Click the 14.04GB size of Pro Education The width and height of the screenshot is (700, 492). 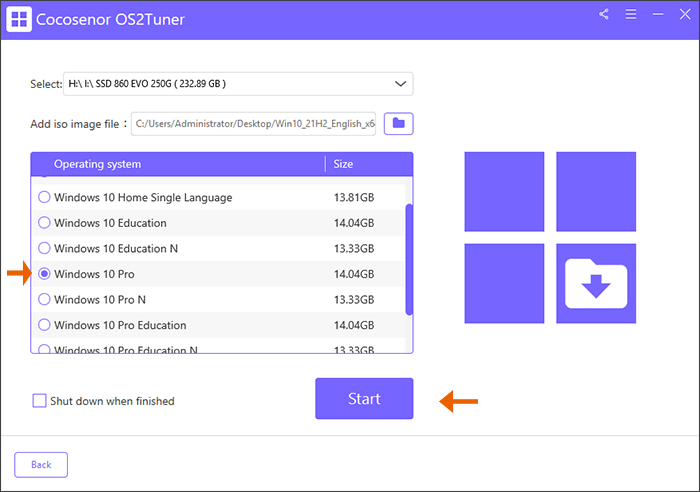pos(354,325)
